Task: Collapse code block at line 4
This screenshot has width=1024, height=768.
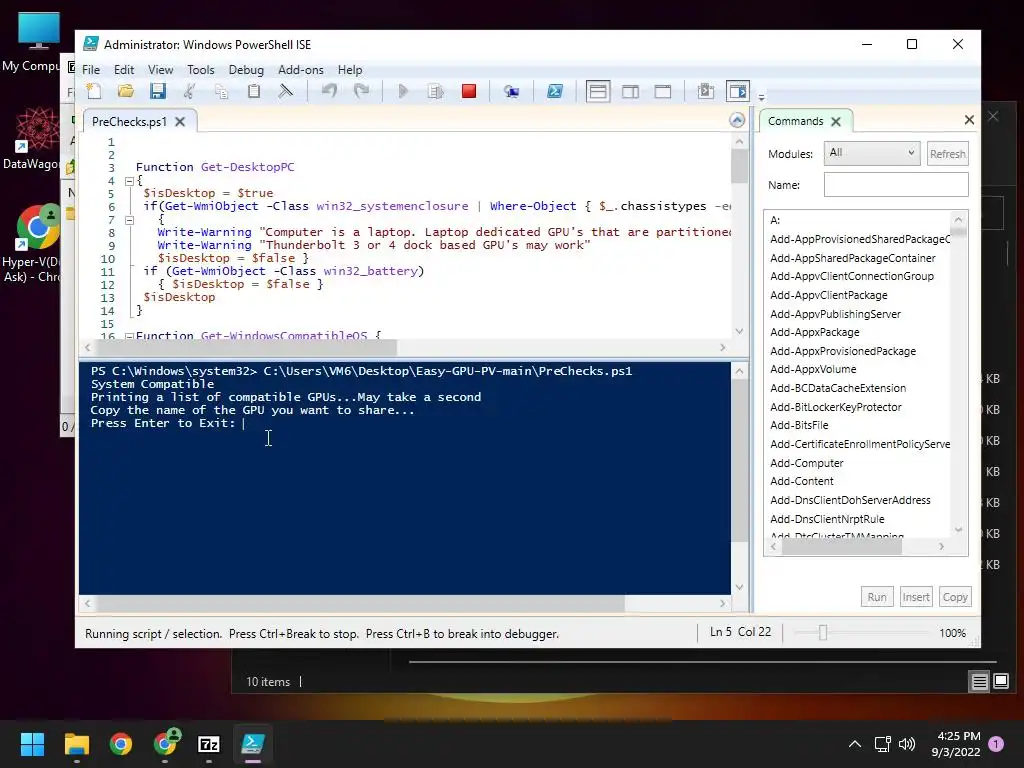Action: (129, 181)
